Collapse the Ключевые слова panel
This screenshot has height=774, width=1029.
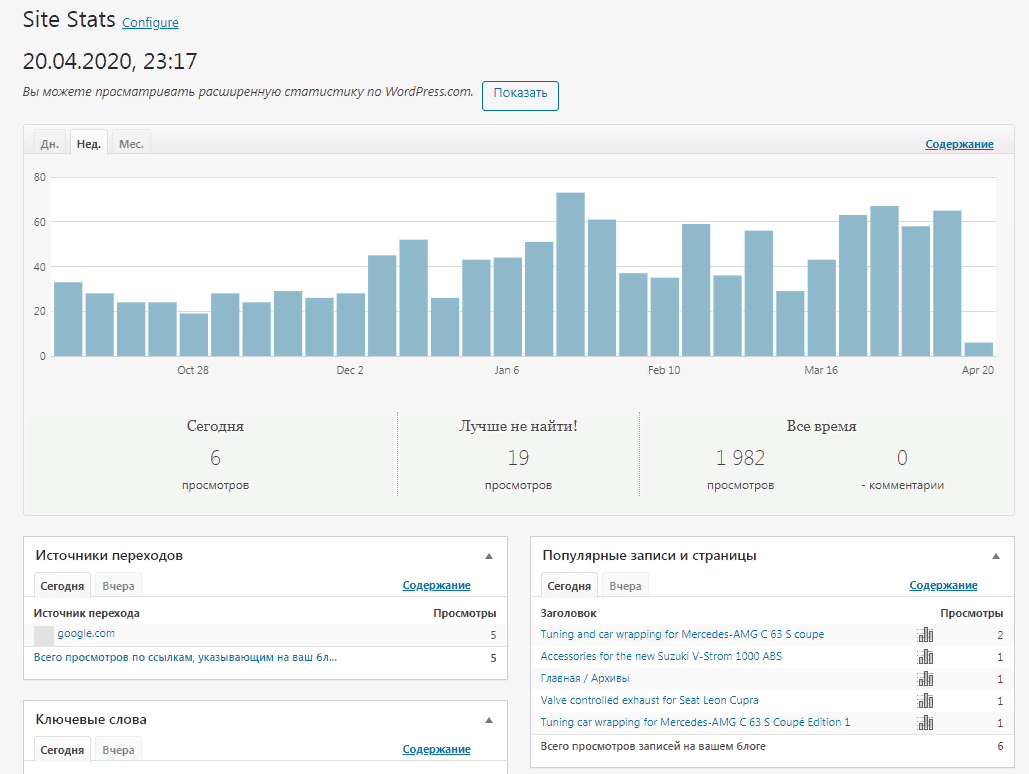point(489,720)
